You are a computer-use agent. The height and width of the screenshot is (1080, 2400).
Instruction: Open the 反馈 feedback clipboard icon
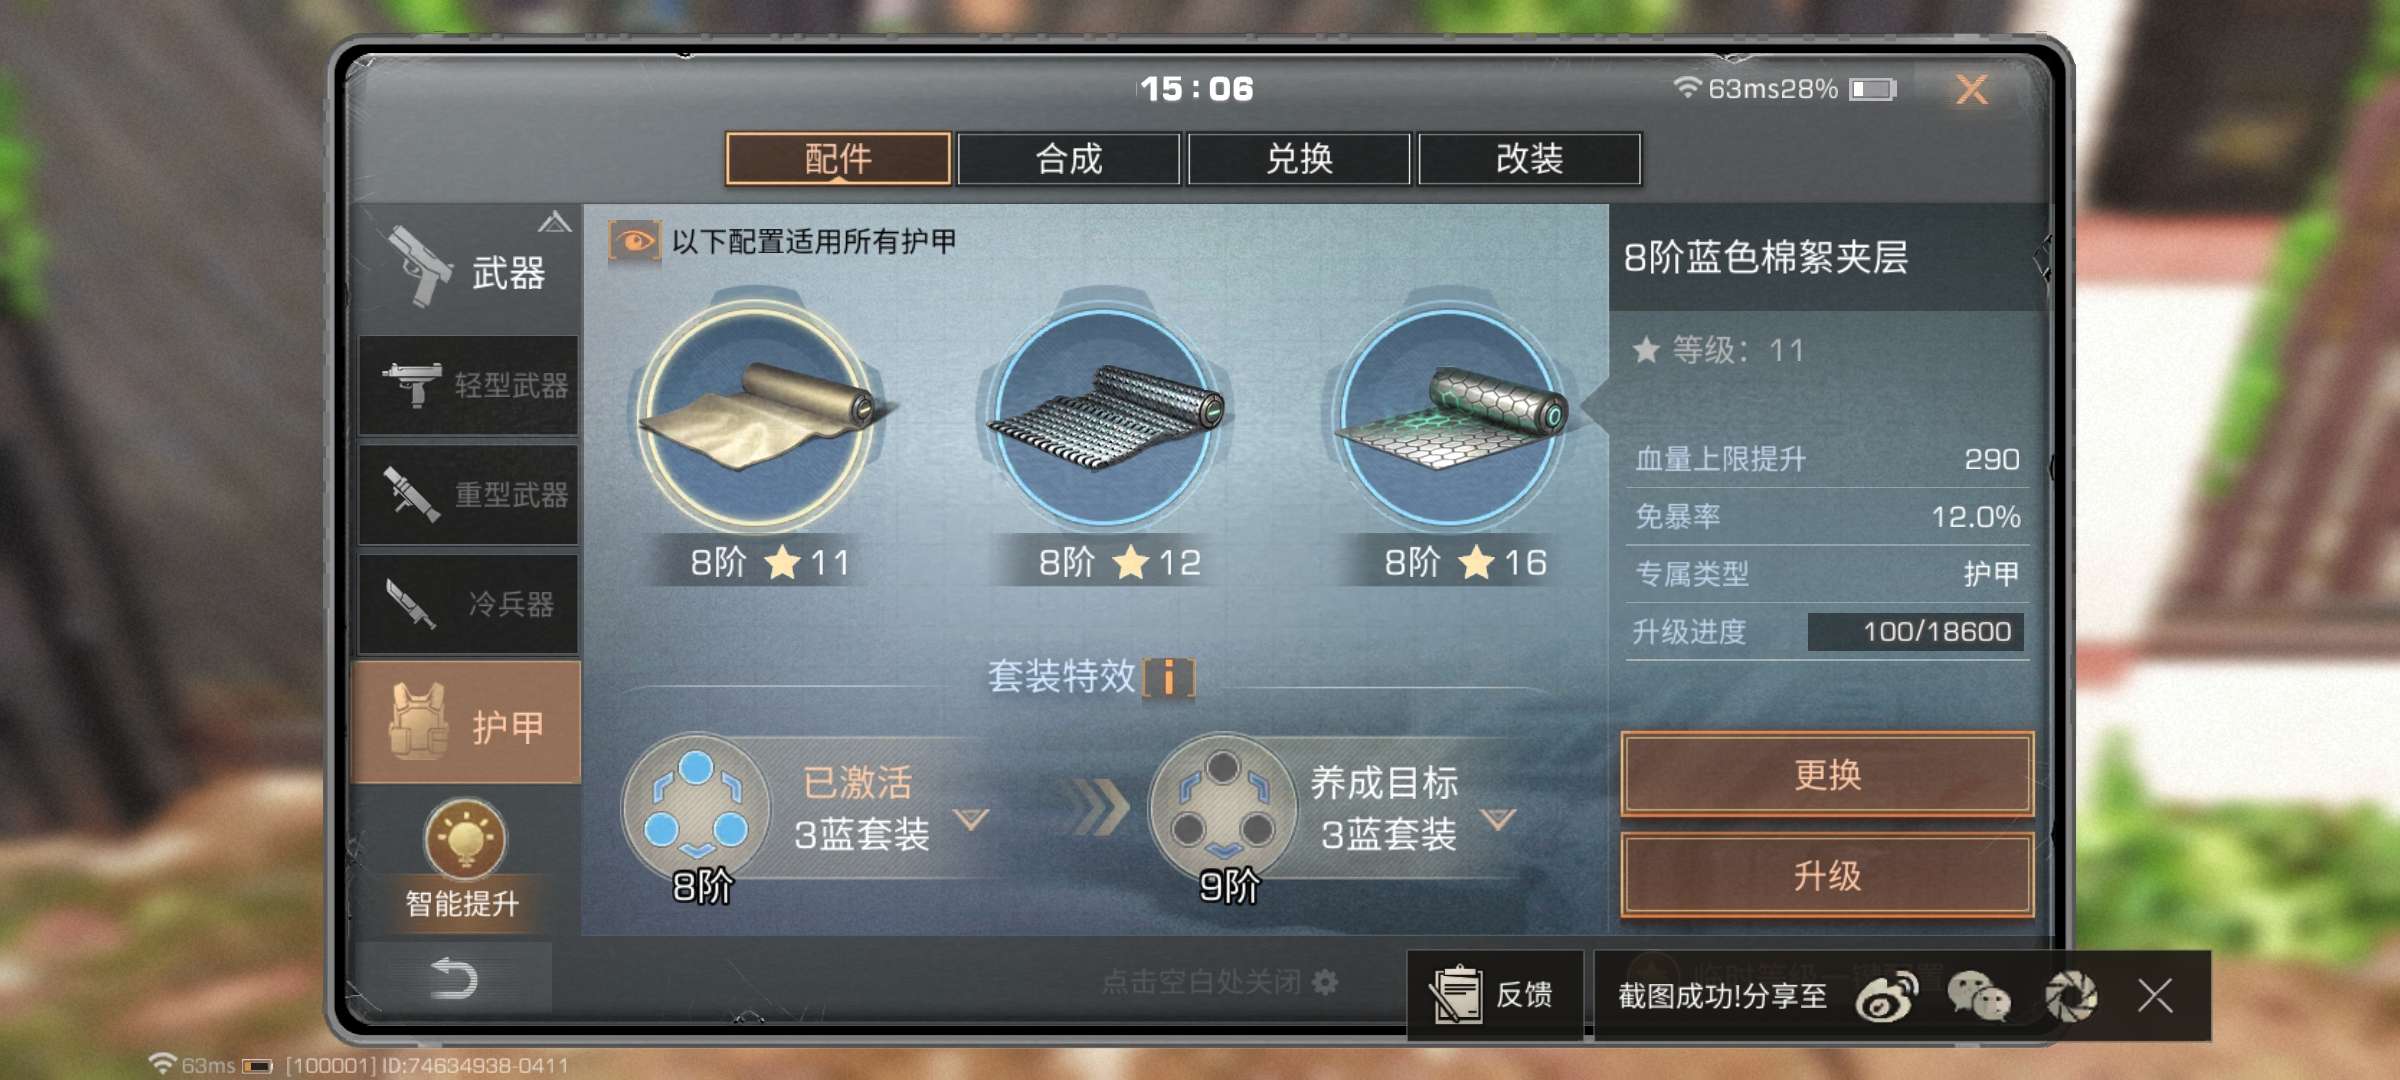1457,995
